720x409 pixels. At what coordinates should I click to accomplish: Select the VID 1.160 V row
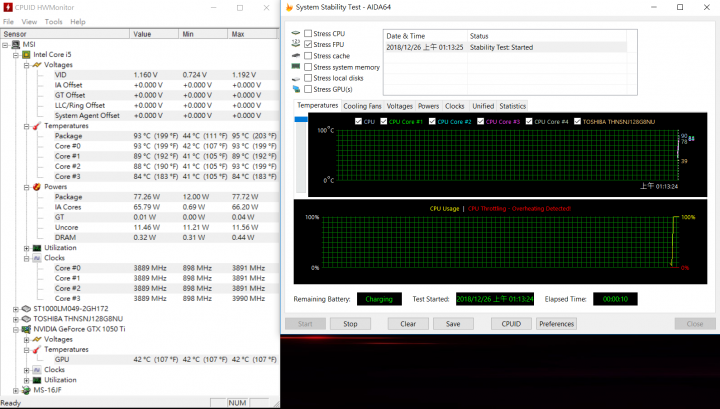click(x=165, y=75)
